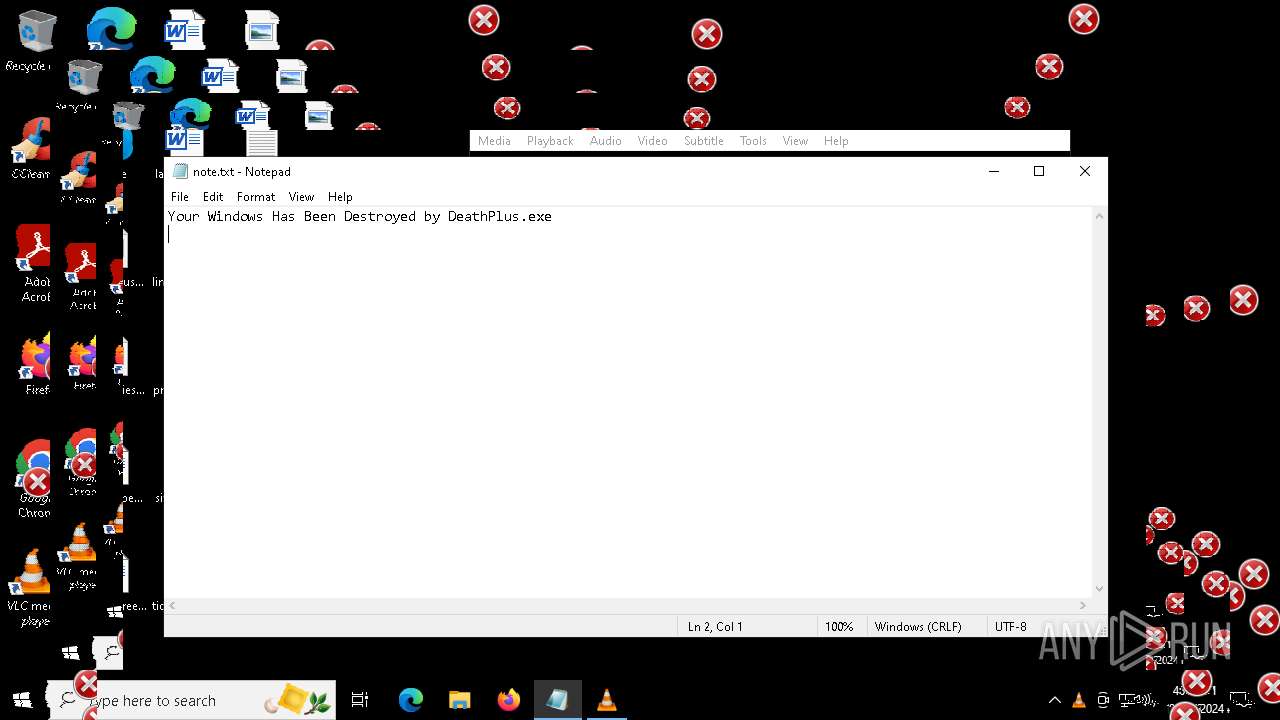
Task: Click the Notepad icon in the title bar
Action: point(180,171)
